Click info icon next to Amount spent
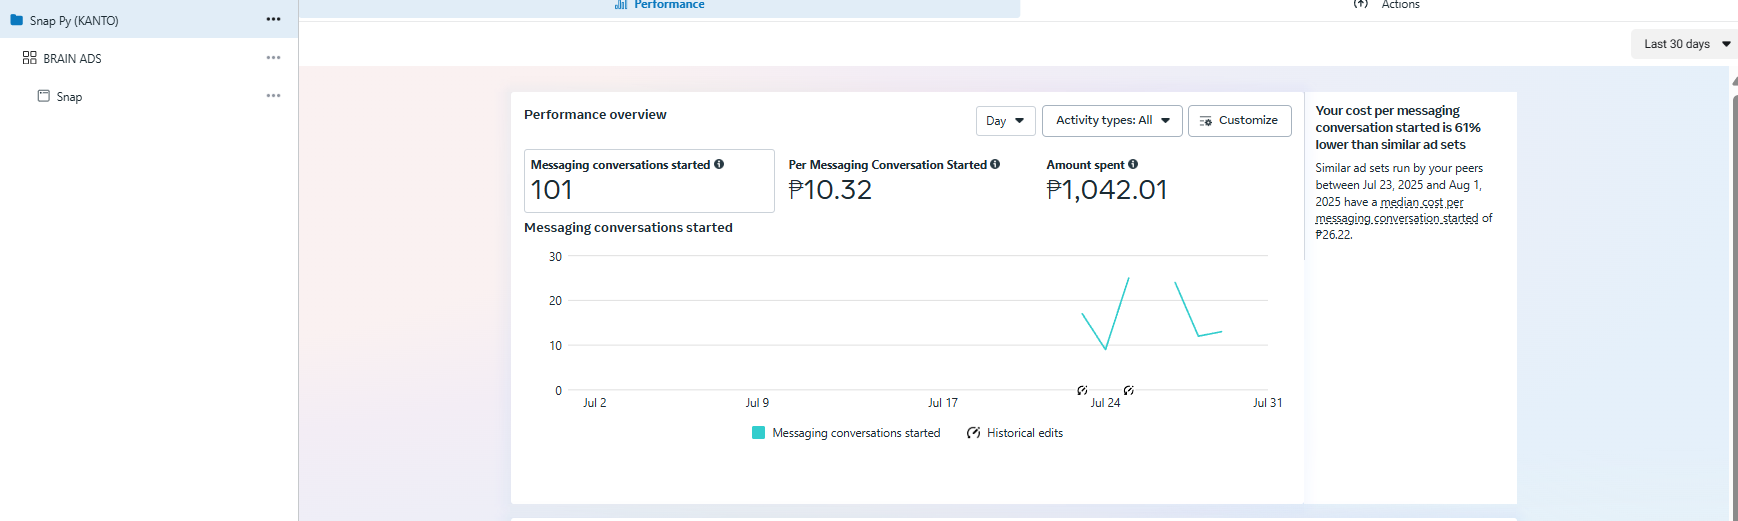1738x521 pixels. [1133, 164]
